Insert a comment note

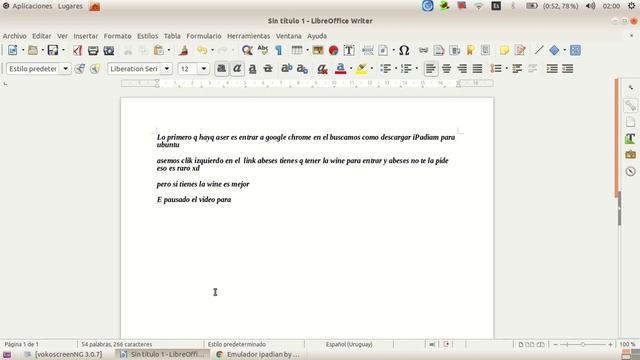tap(504, 50)
